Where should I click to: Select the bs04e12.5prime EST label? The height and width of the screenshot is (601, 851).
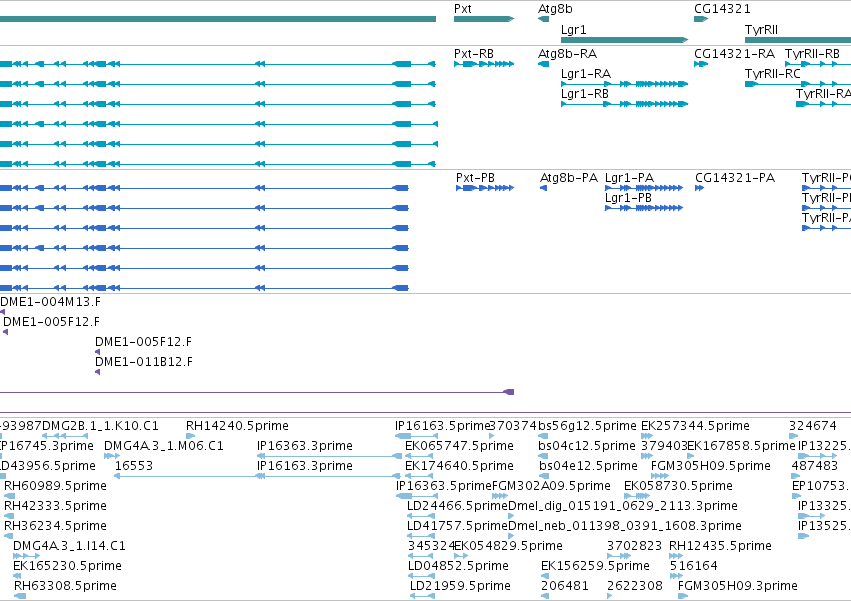(x=588, y=466)
